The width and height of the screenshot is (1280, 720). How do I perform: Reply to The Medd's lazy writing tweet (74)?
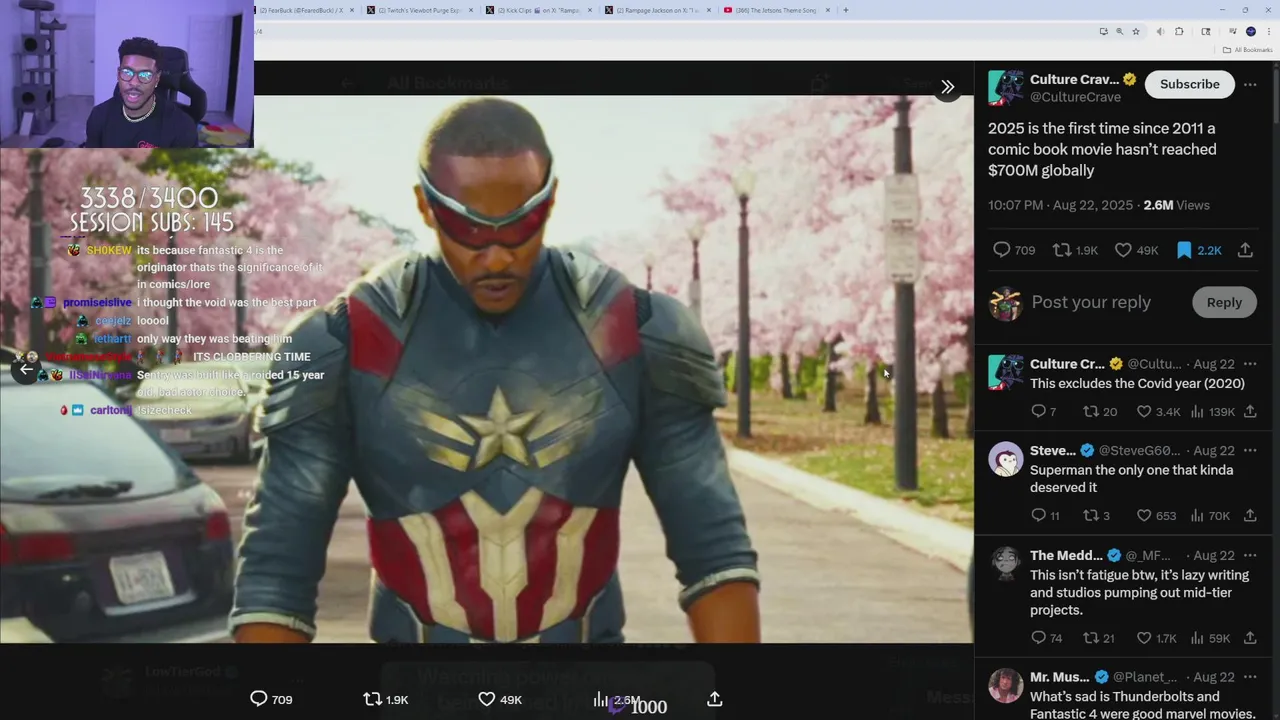(1046, 638)
